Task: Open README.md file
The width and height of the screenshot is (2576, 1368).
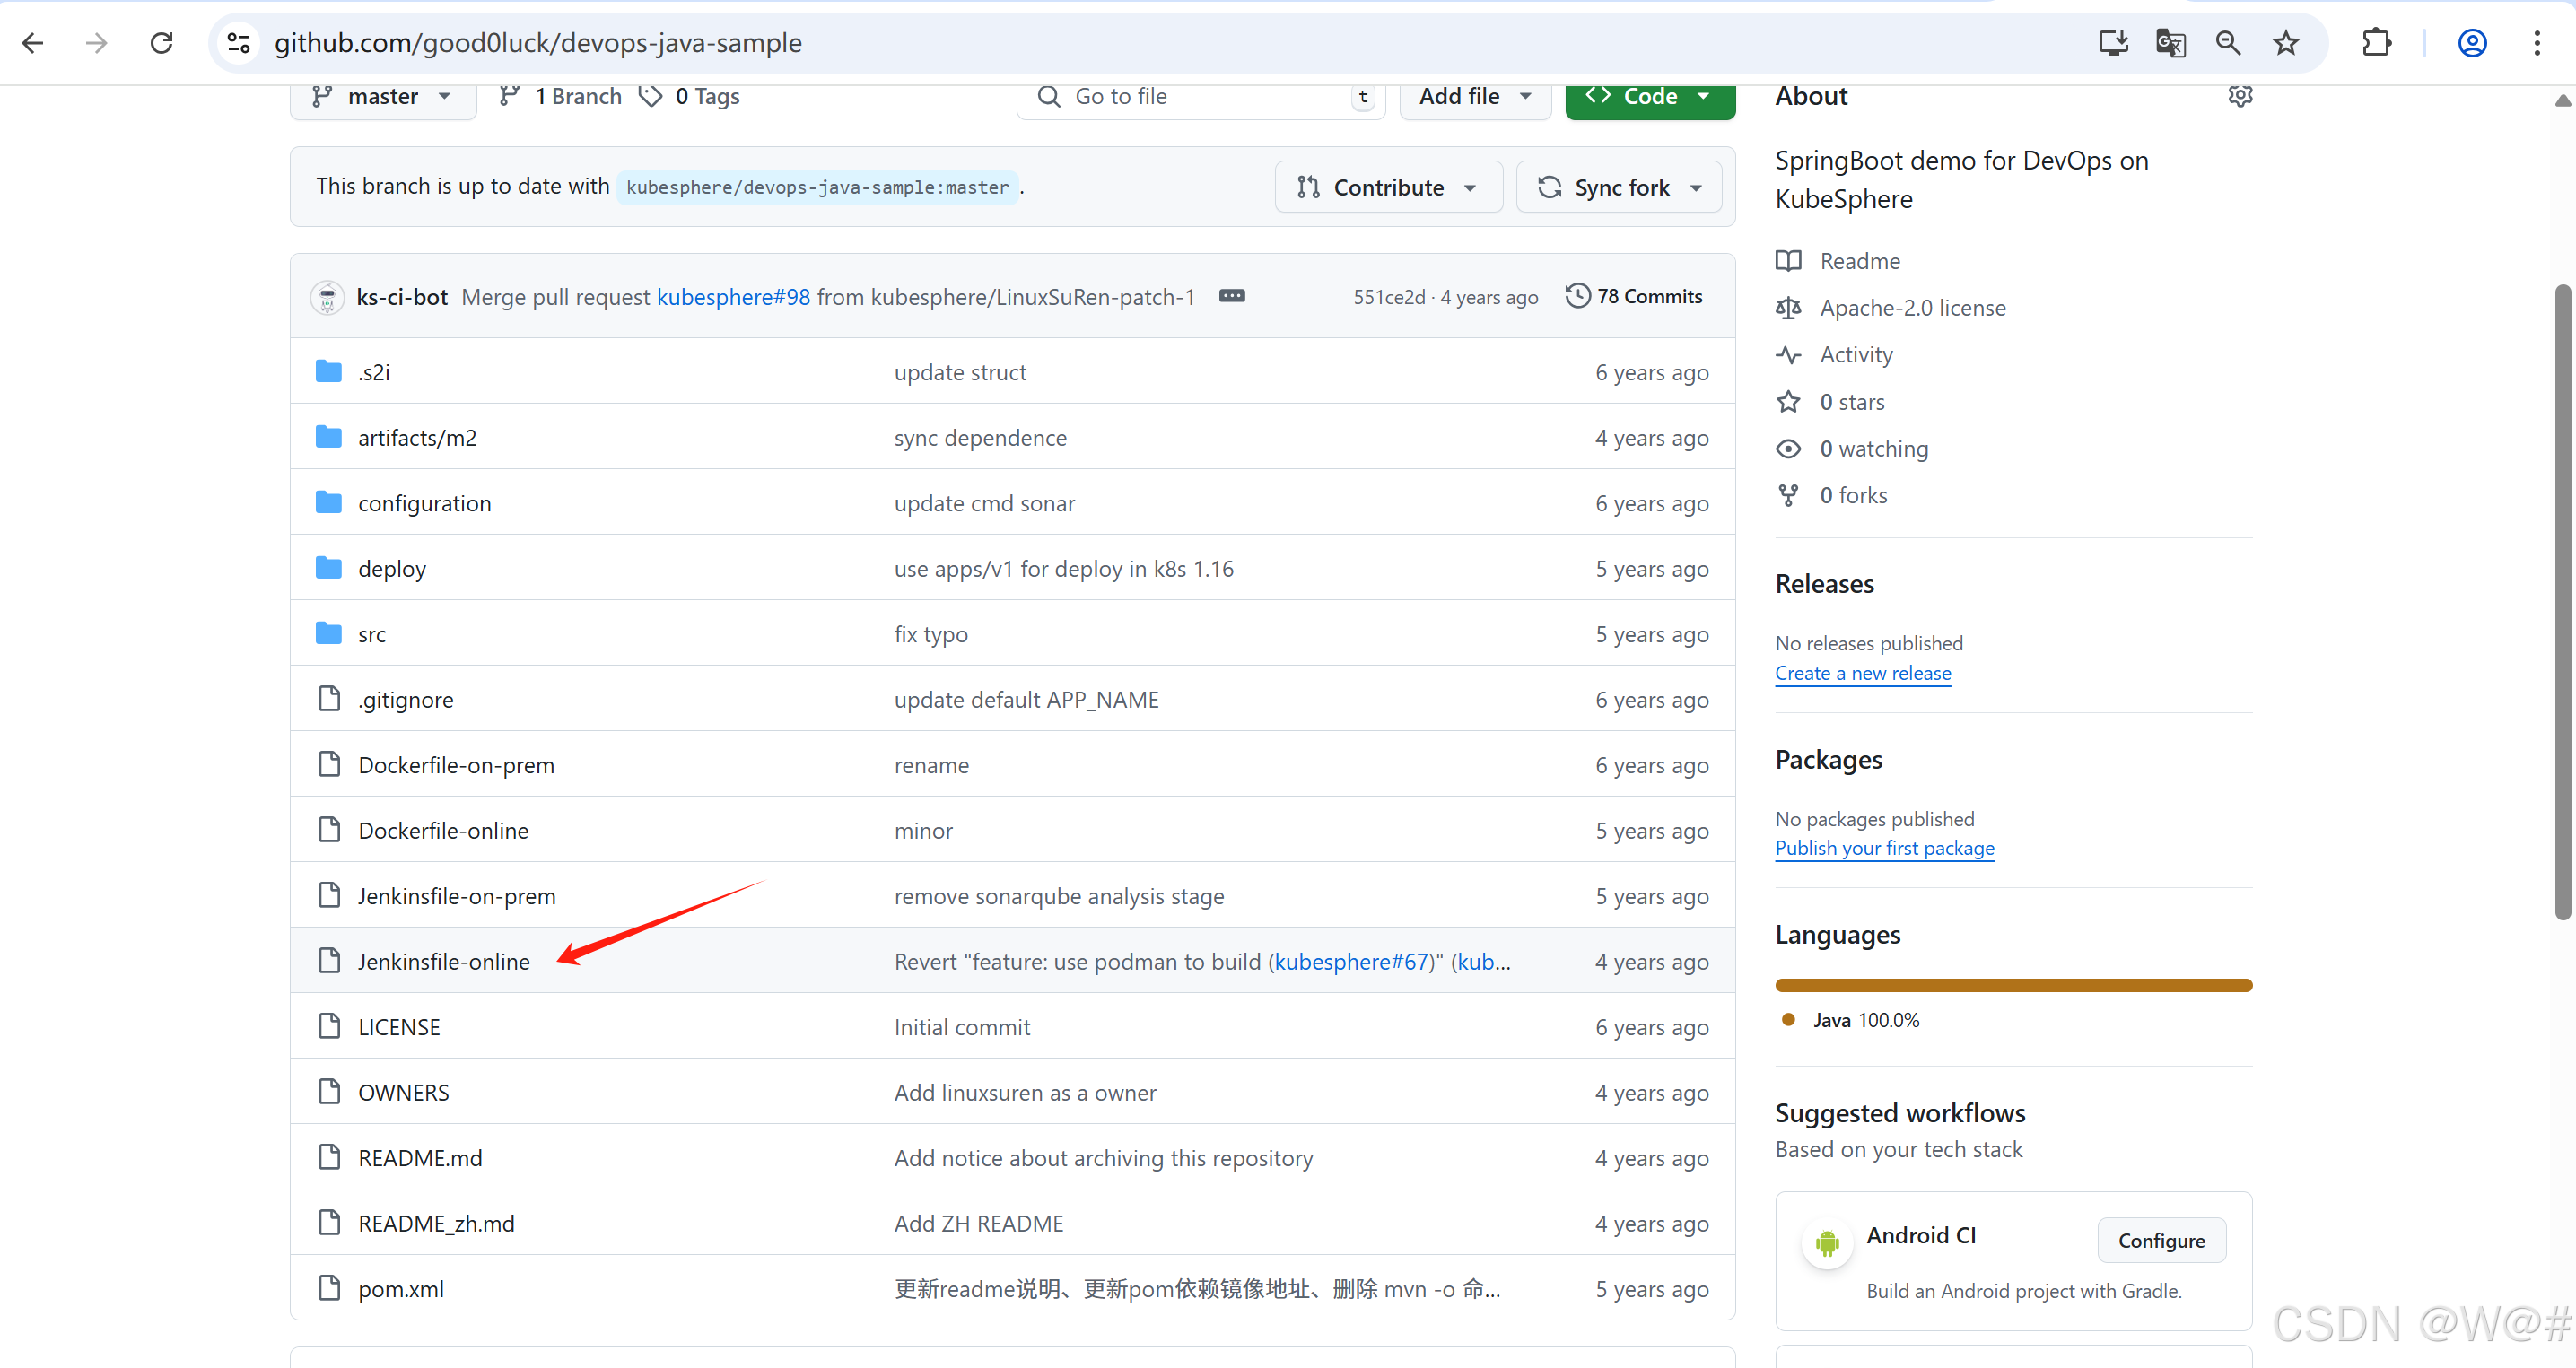Action: point(420,1158)
